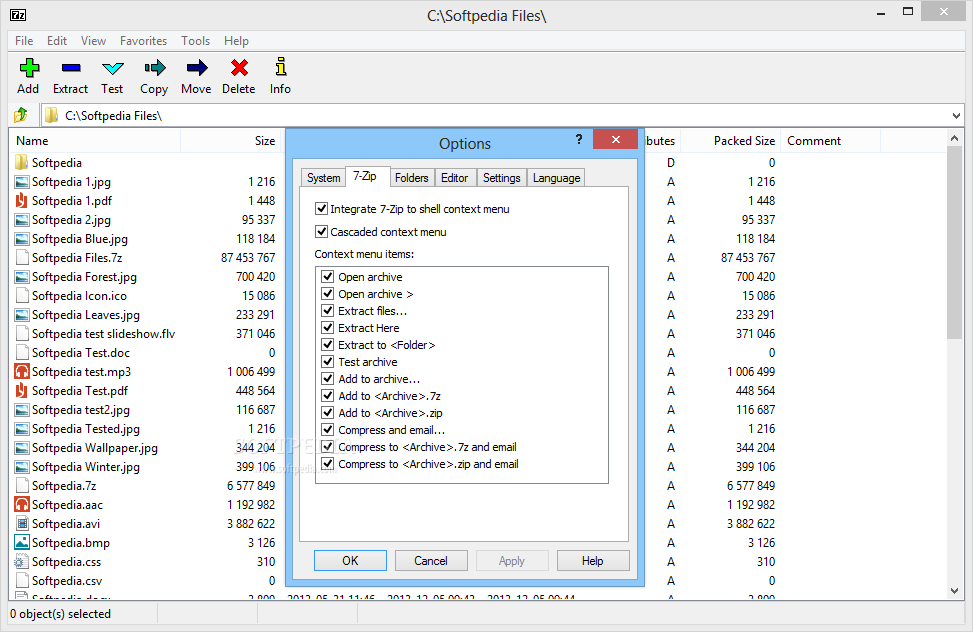Click the file list vertical scrollbar thumb
973x632 pixels.
click(x=954, y=243)
